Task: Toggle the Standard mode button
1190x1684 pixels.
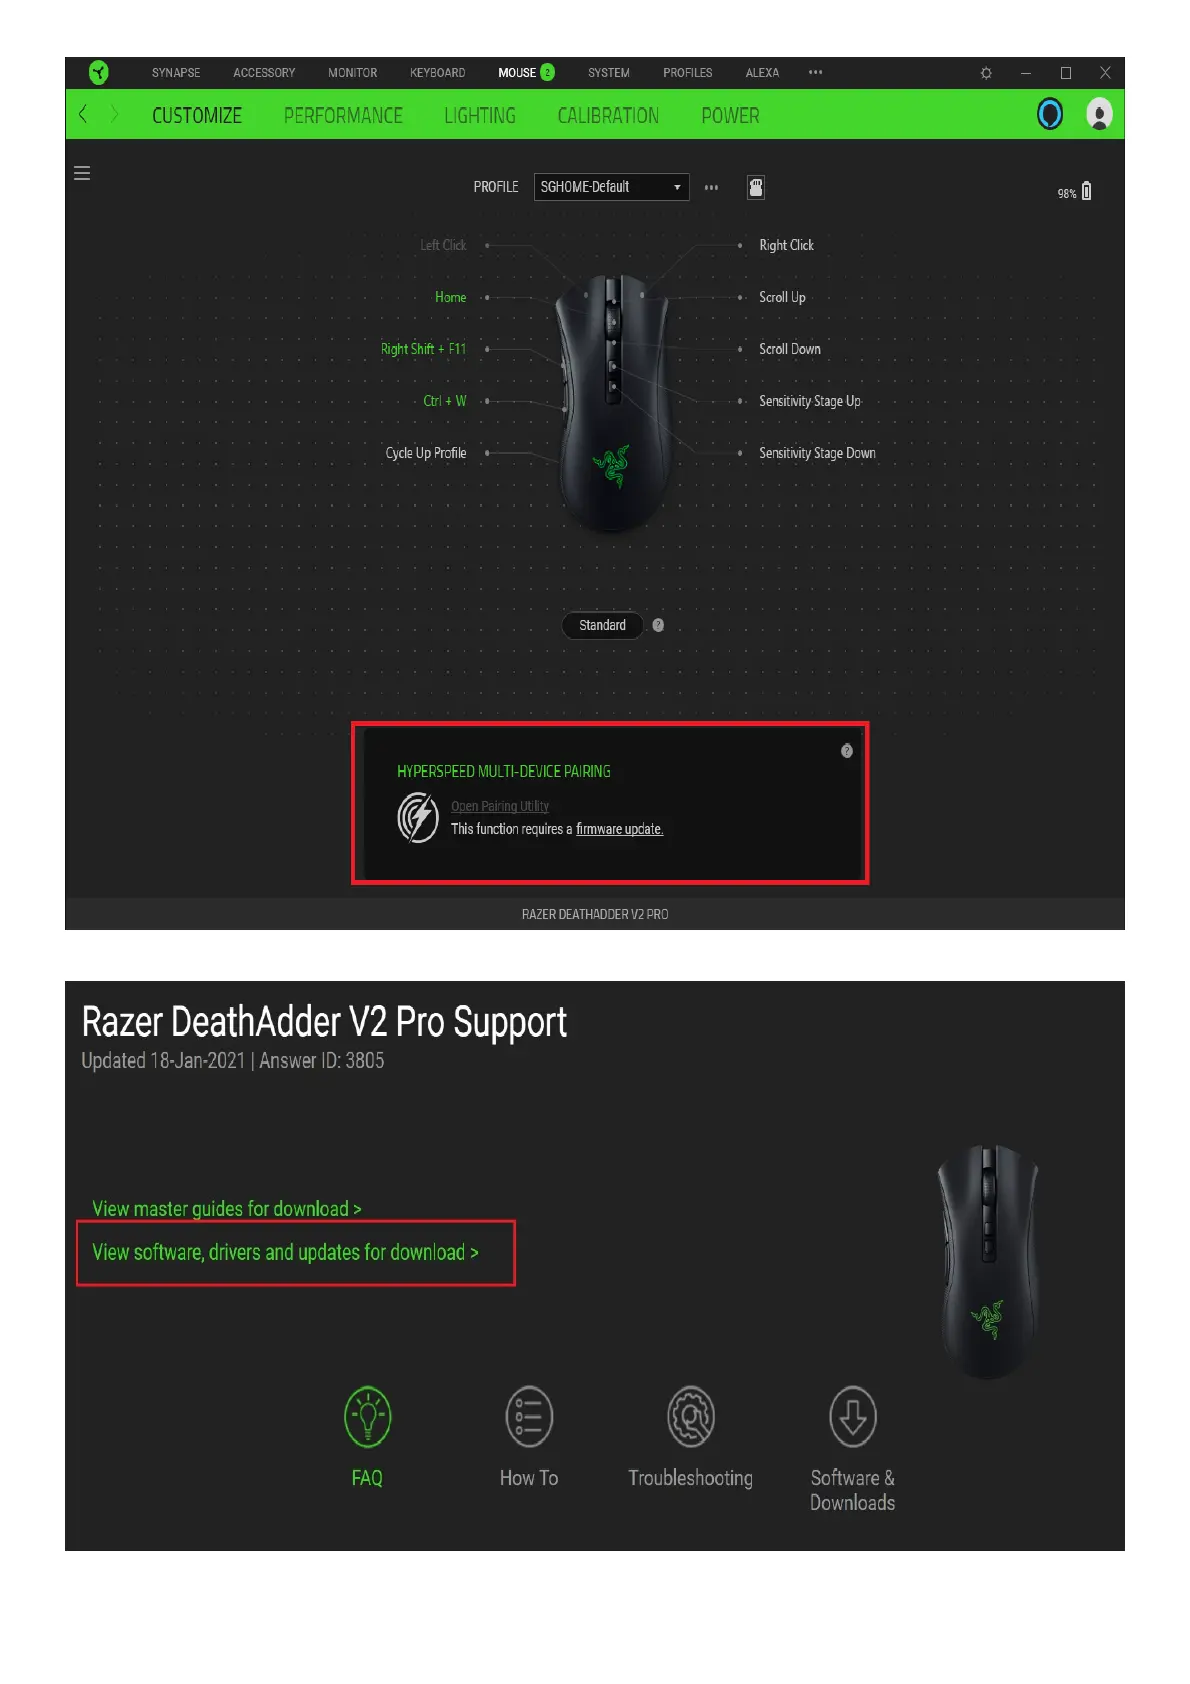Action: pos(602,625)
